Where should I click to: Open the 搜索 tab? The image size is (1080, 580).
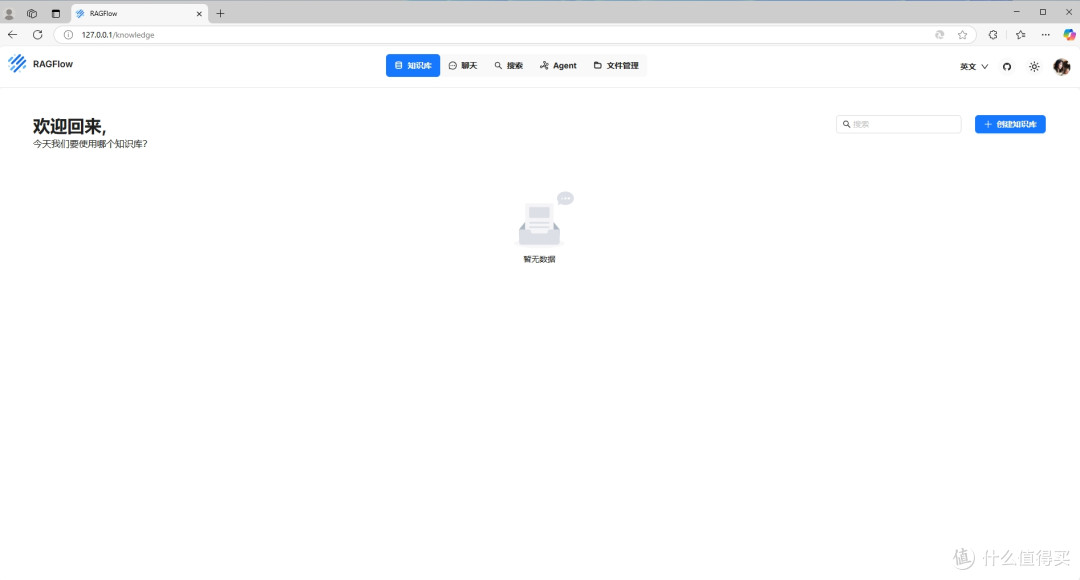[x=508, y=65]
